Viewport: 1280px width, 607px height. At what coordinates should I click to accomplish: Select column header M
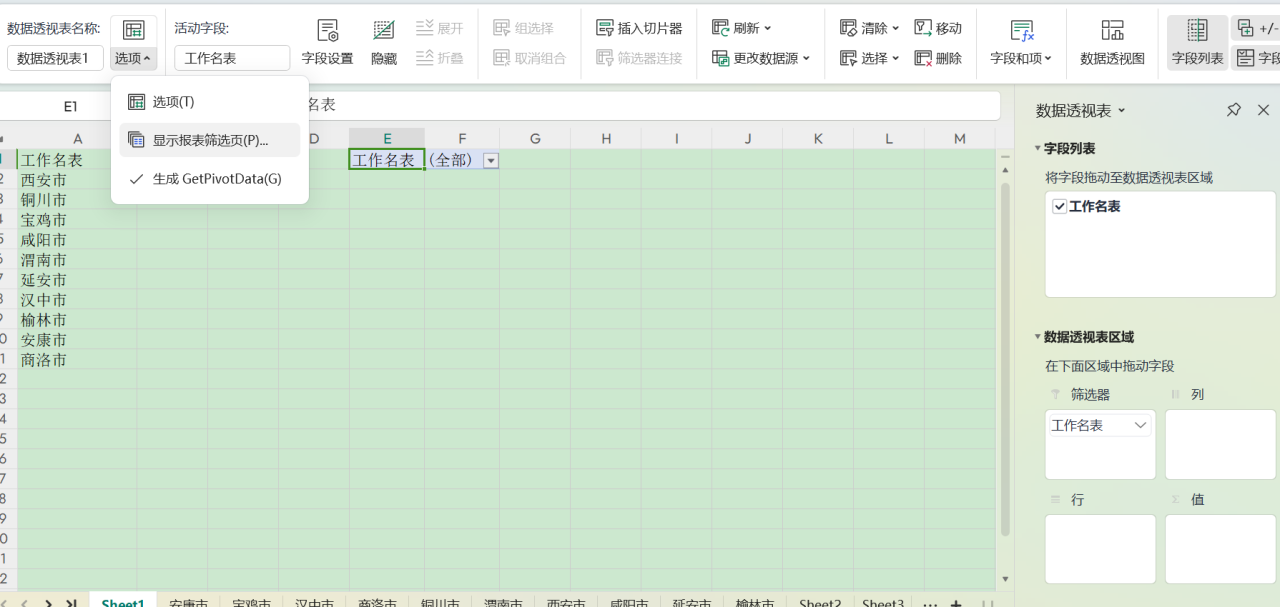pos(960,138)
